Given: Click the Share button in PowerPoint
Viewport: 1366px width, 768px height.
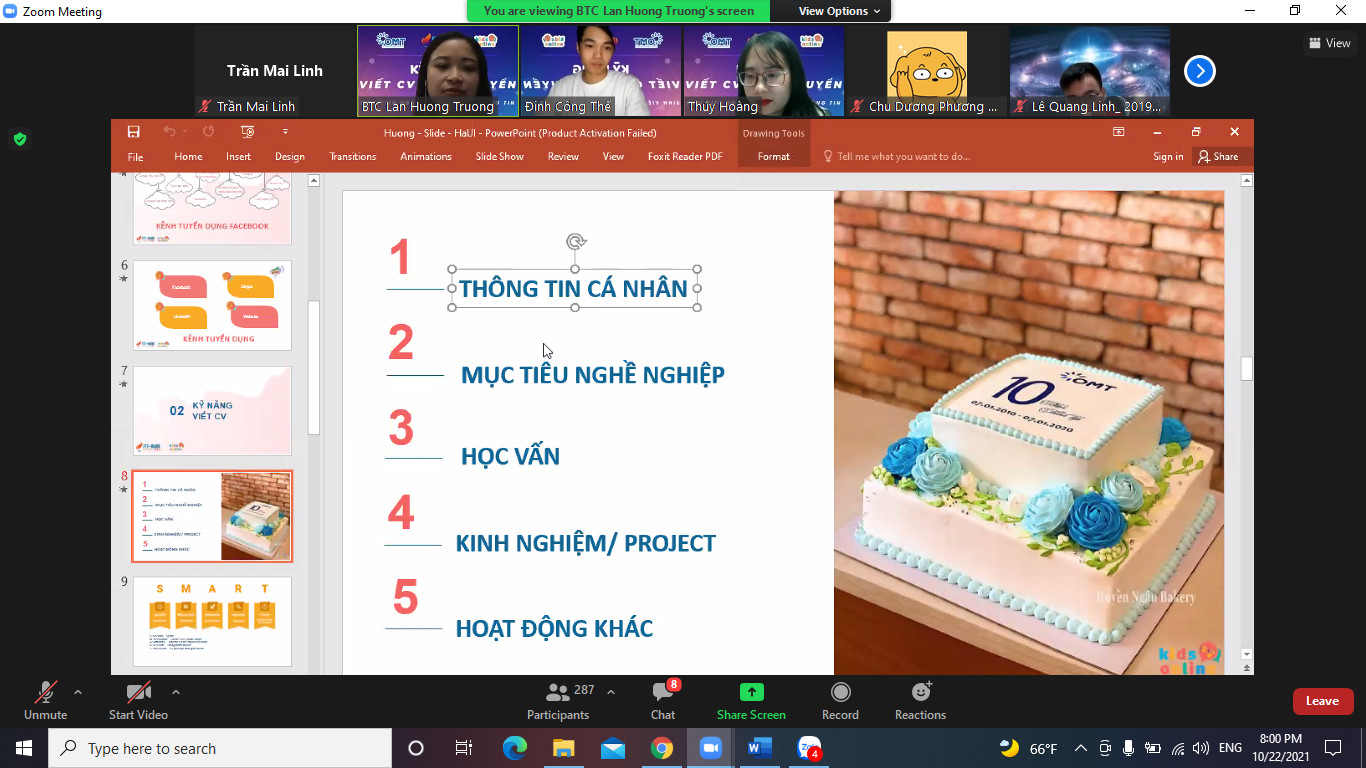Looking at the screenshot, I should 1218,157.
